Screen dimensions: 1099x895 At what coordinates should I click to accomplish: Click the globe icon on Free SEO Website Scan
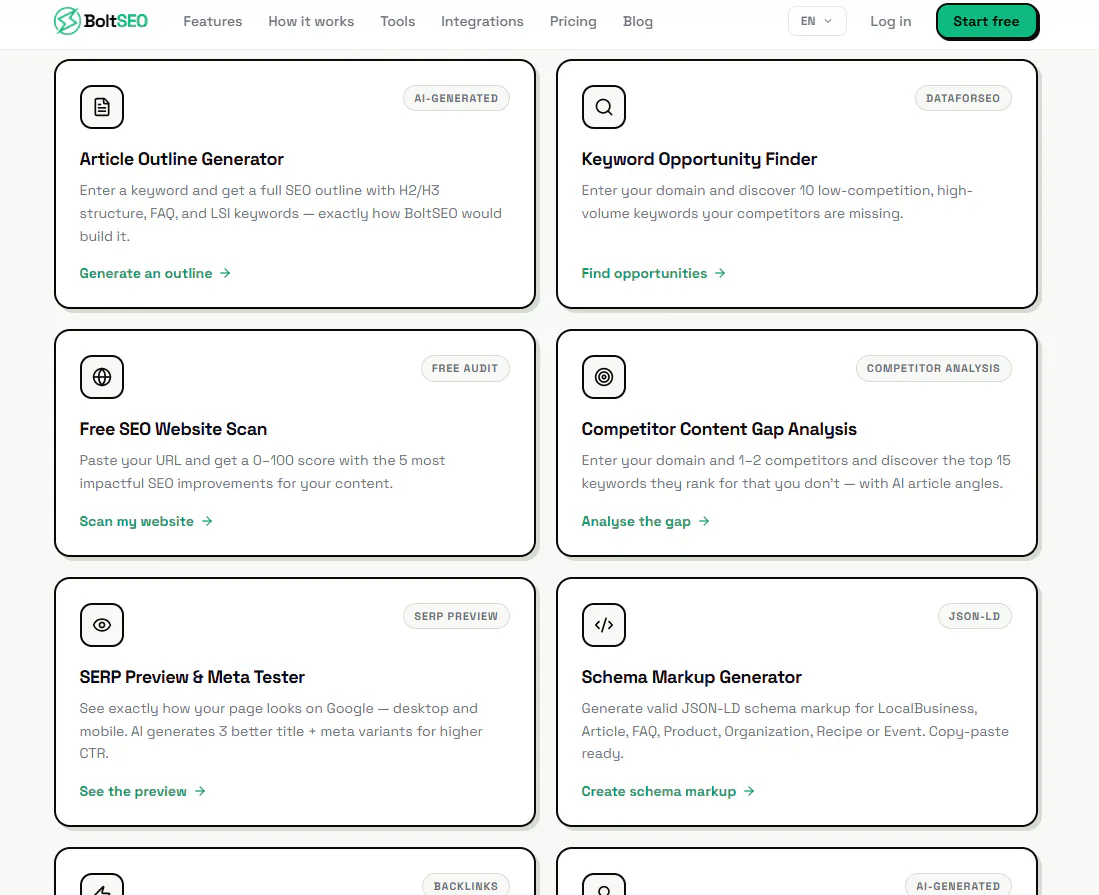point(102,377)
